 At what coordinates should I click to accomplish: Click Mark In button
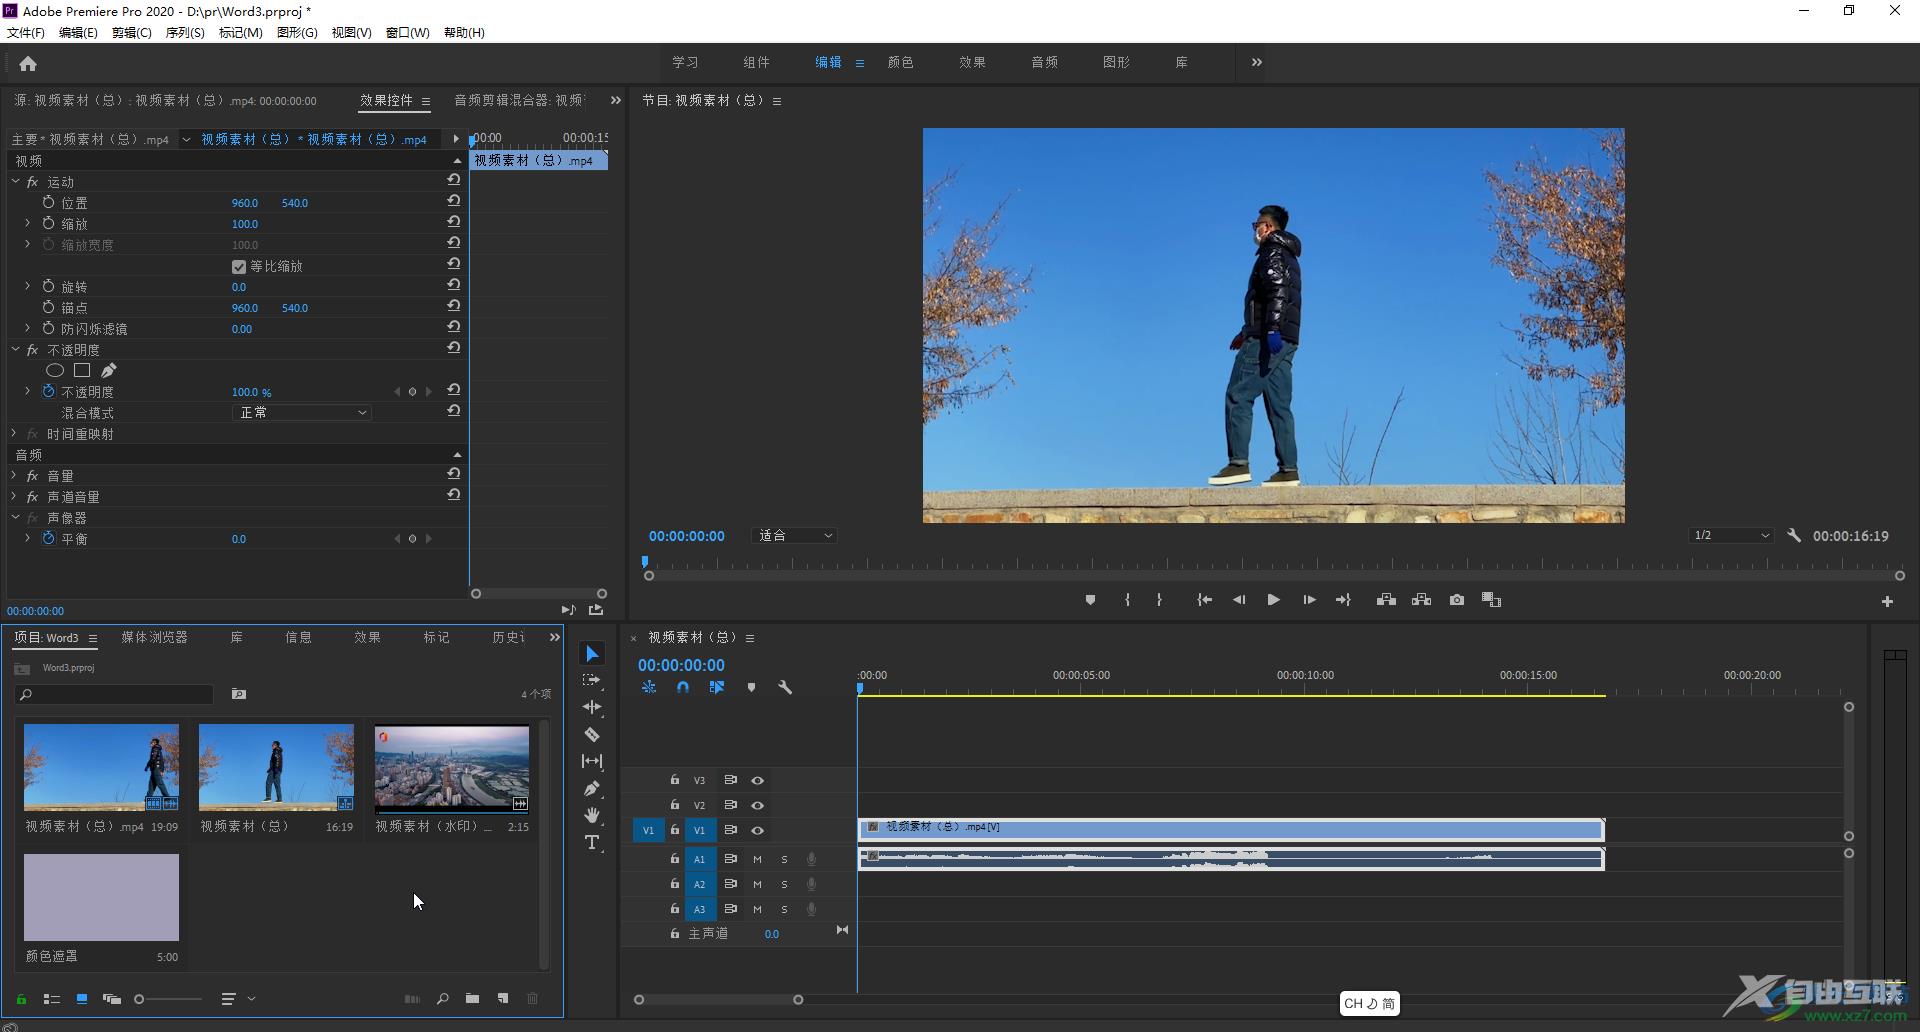[x=1127, y=600]
